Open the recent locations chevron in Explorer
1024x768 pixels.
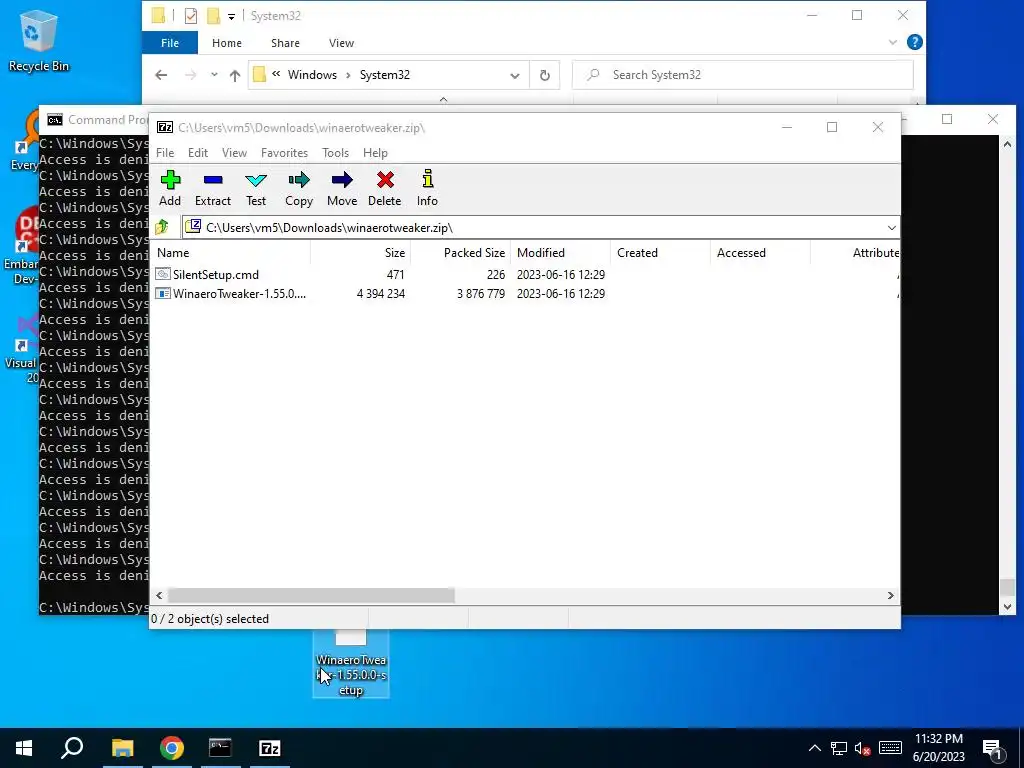click(x=214, y=75)
